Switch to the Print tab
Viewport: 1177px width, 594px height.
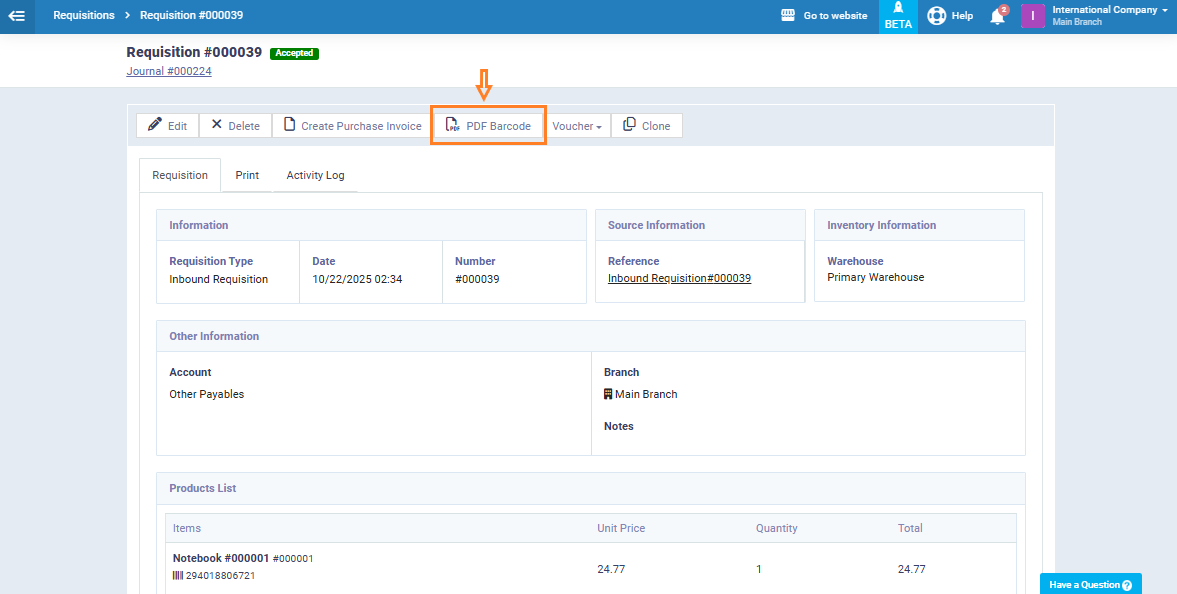247,175
